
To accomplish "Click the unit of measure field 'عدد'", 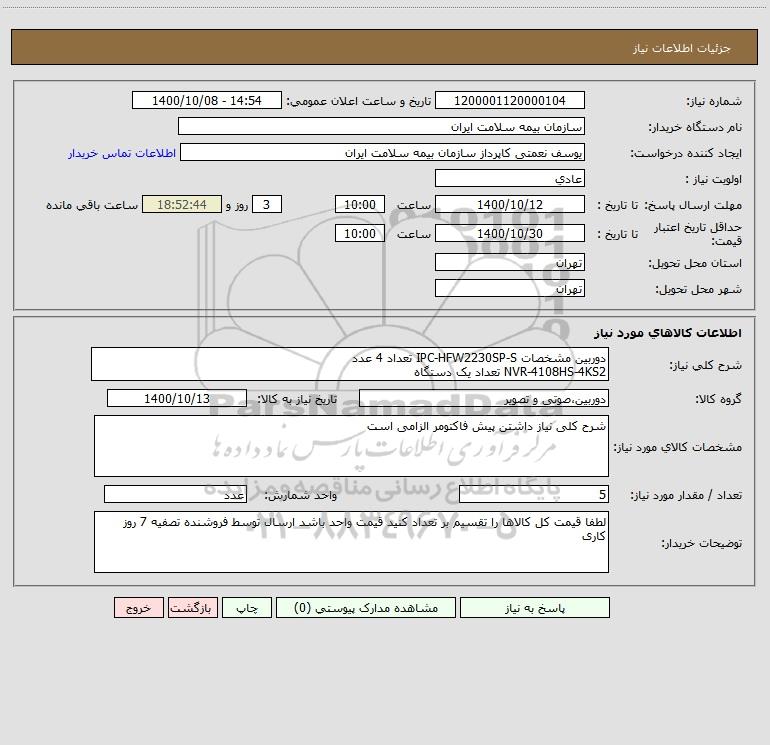I will tap(175, 494).
